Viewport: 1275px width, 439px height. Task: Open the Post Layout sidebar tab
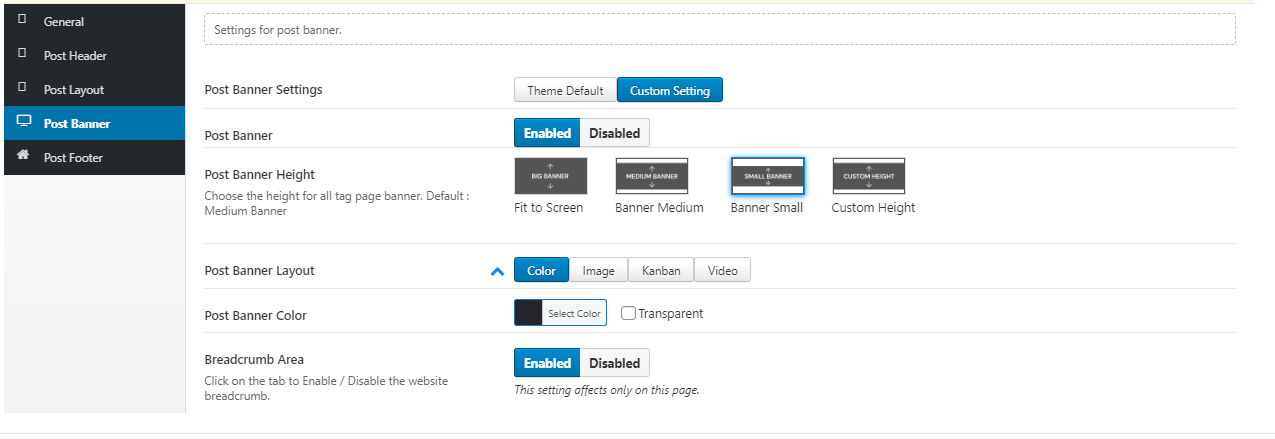tap(73, 90)
